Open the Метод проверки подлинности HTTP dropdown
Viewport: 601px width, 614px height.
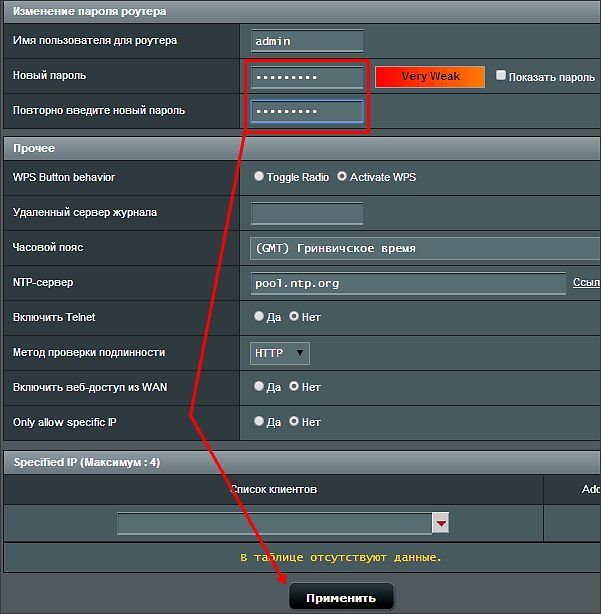point(280,353)
